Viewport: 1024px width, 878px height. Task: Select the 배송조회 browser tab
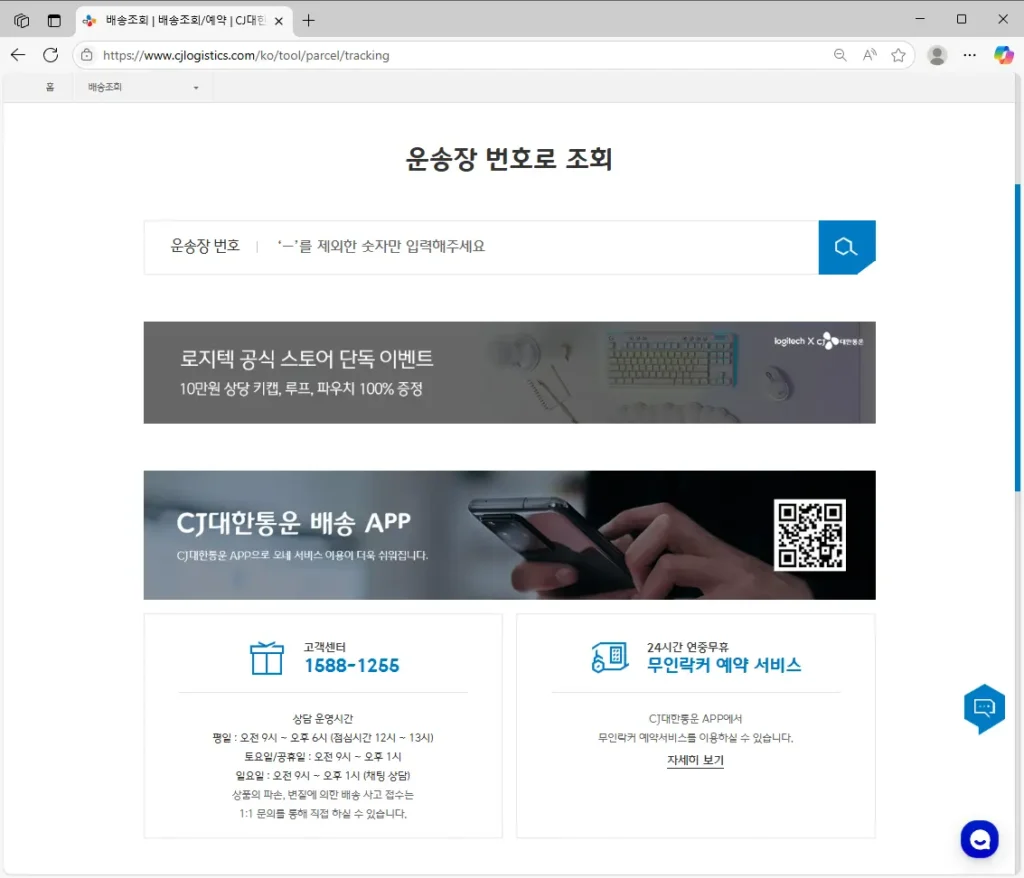pos(184,21)
